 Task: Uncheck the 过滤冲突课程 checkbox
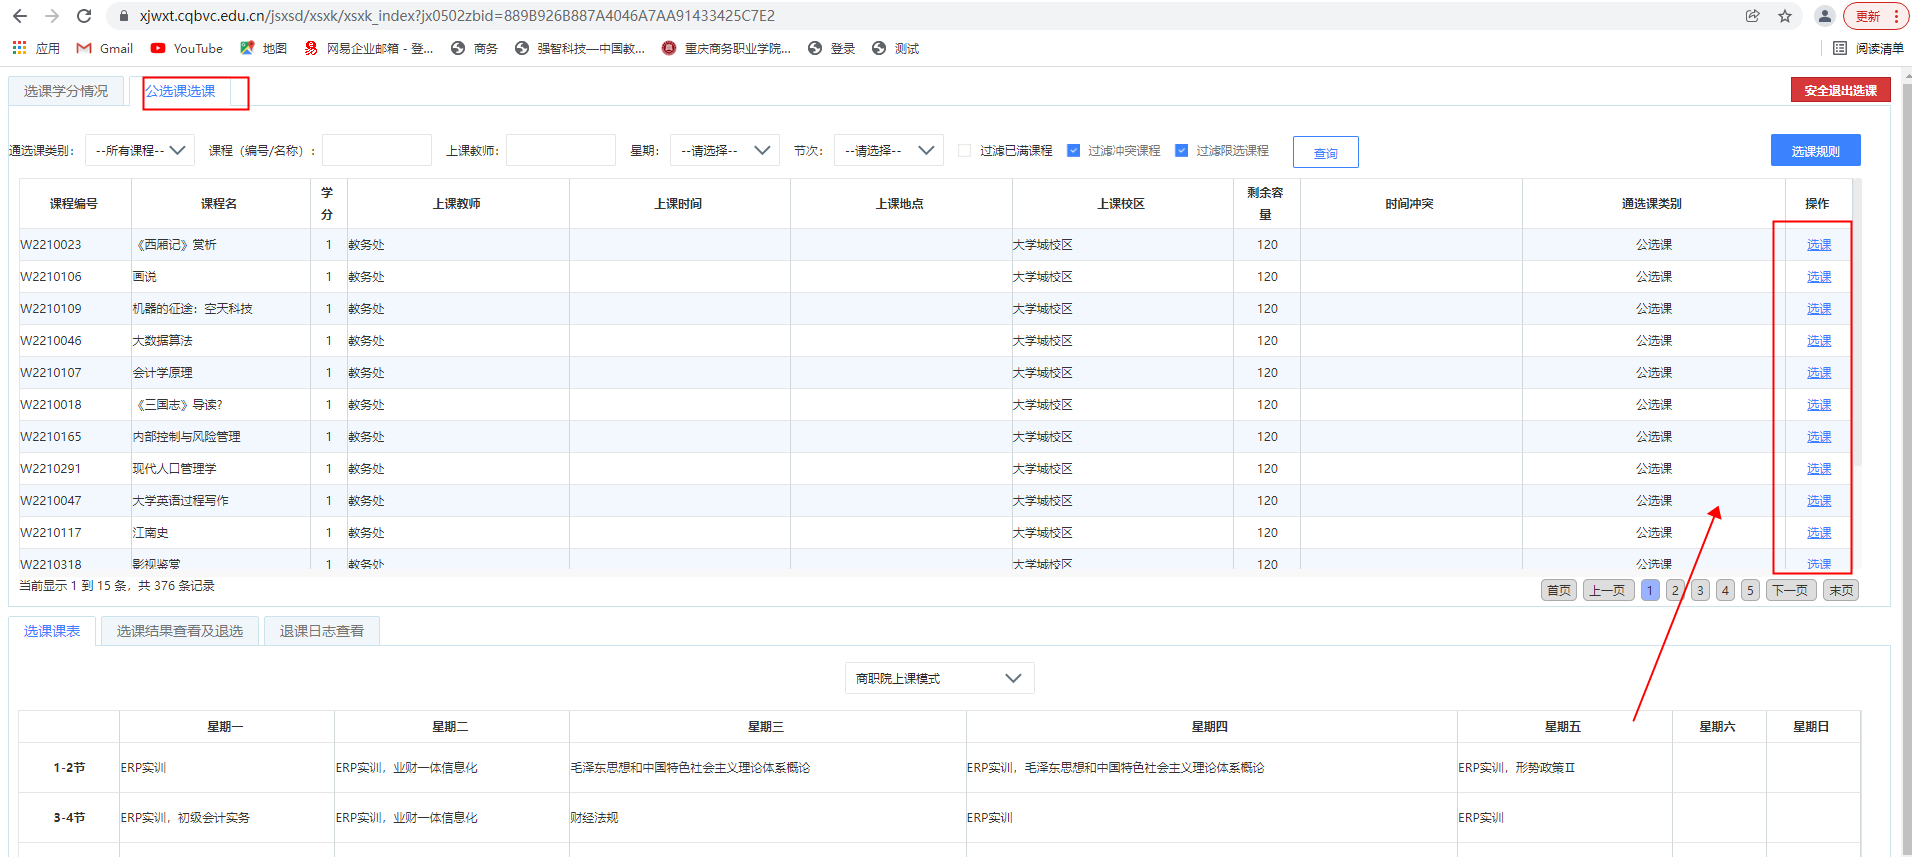pyautogui.click(x=1073, y=151)
